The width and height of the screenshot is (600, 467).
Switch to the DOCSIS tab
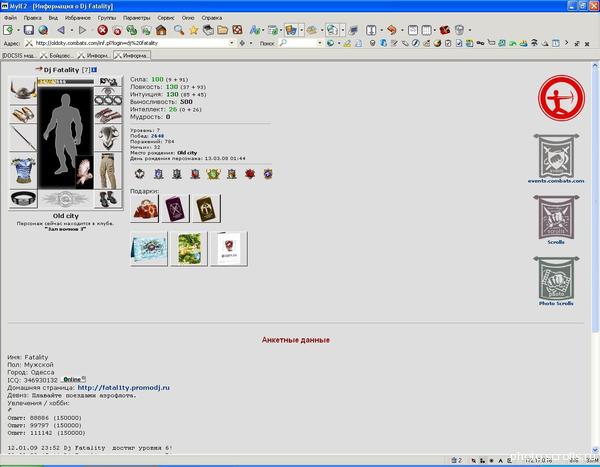click(19, 56)
